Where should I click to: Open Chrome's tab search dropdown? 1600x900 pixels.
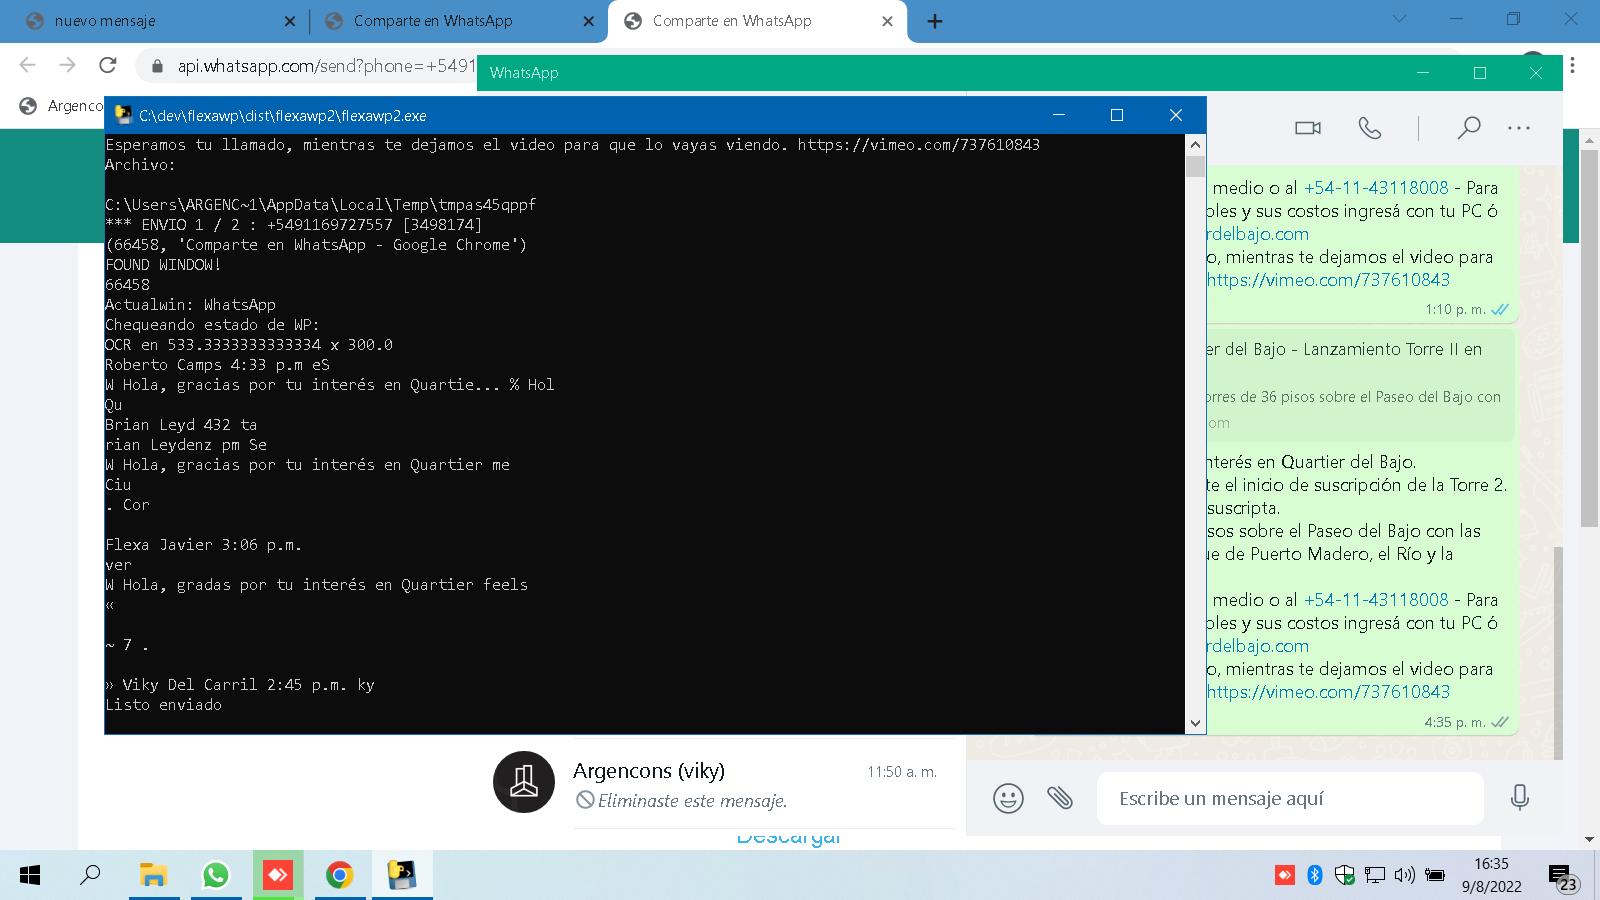(x=1400, y=19)
